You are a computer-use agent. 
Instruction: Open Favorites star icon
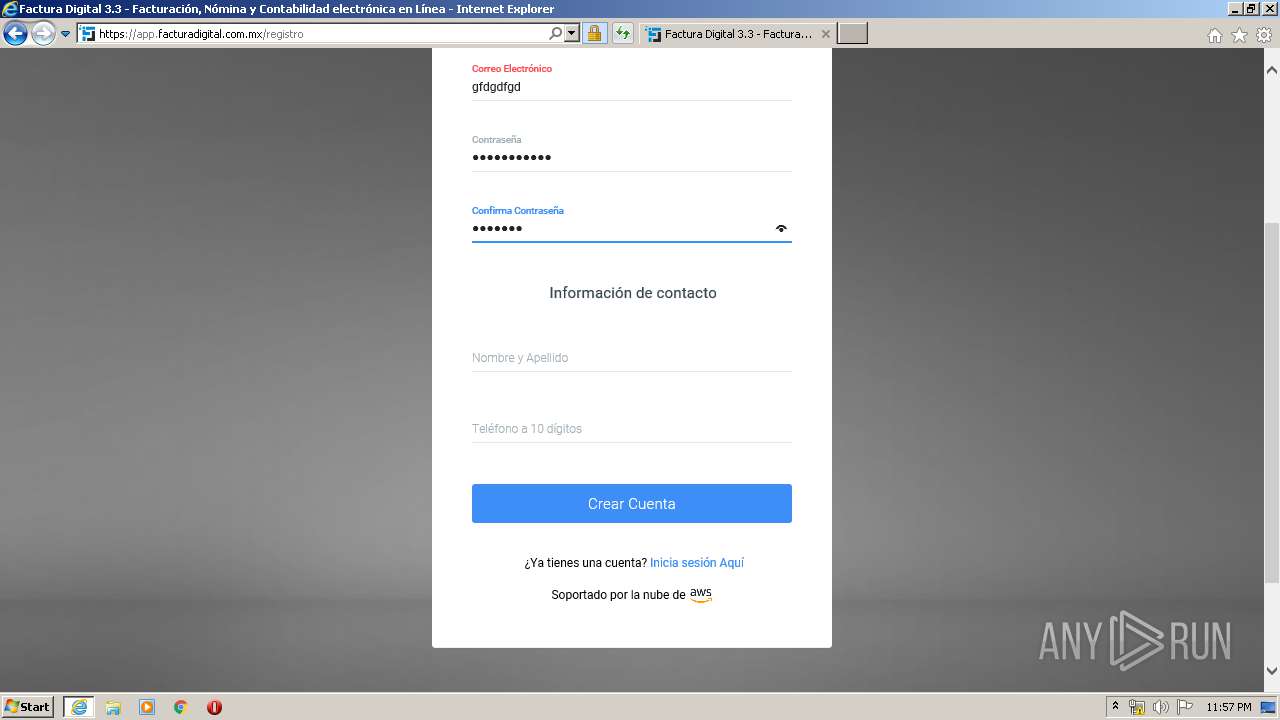pos(1239,35)
